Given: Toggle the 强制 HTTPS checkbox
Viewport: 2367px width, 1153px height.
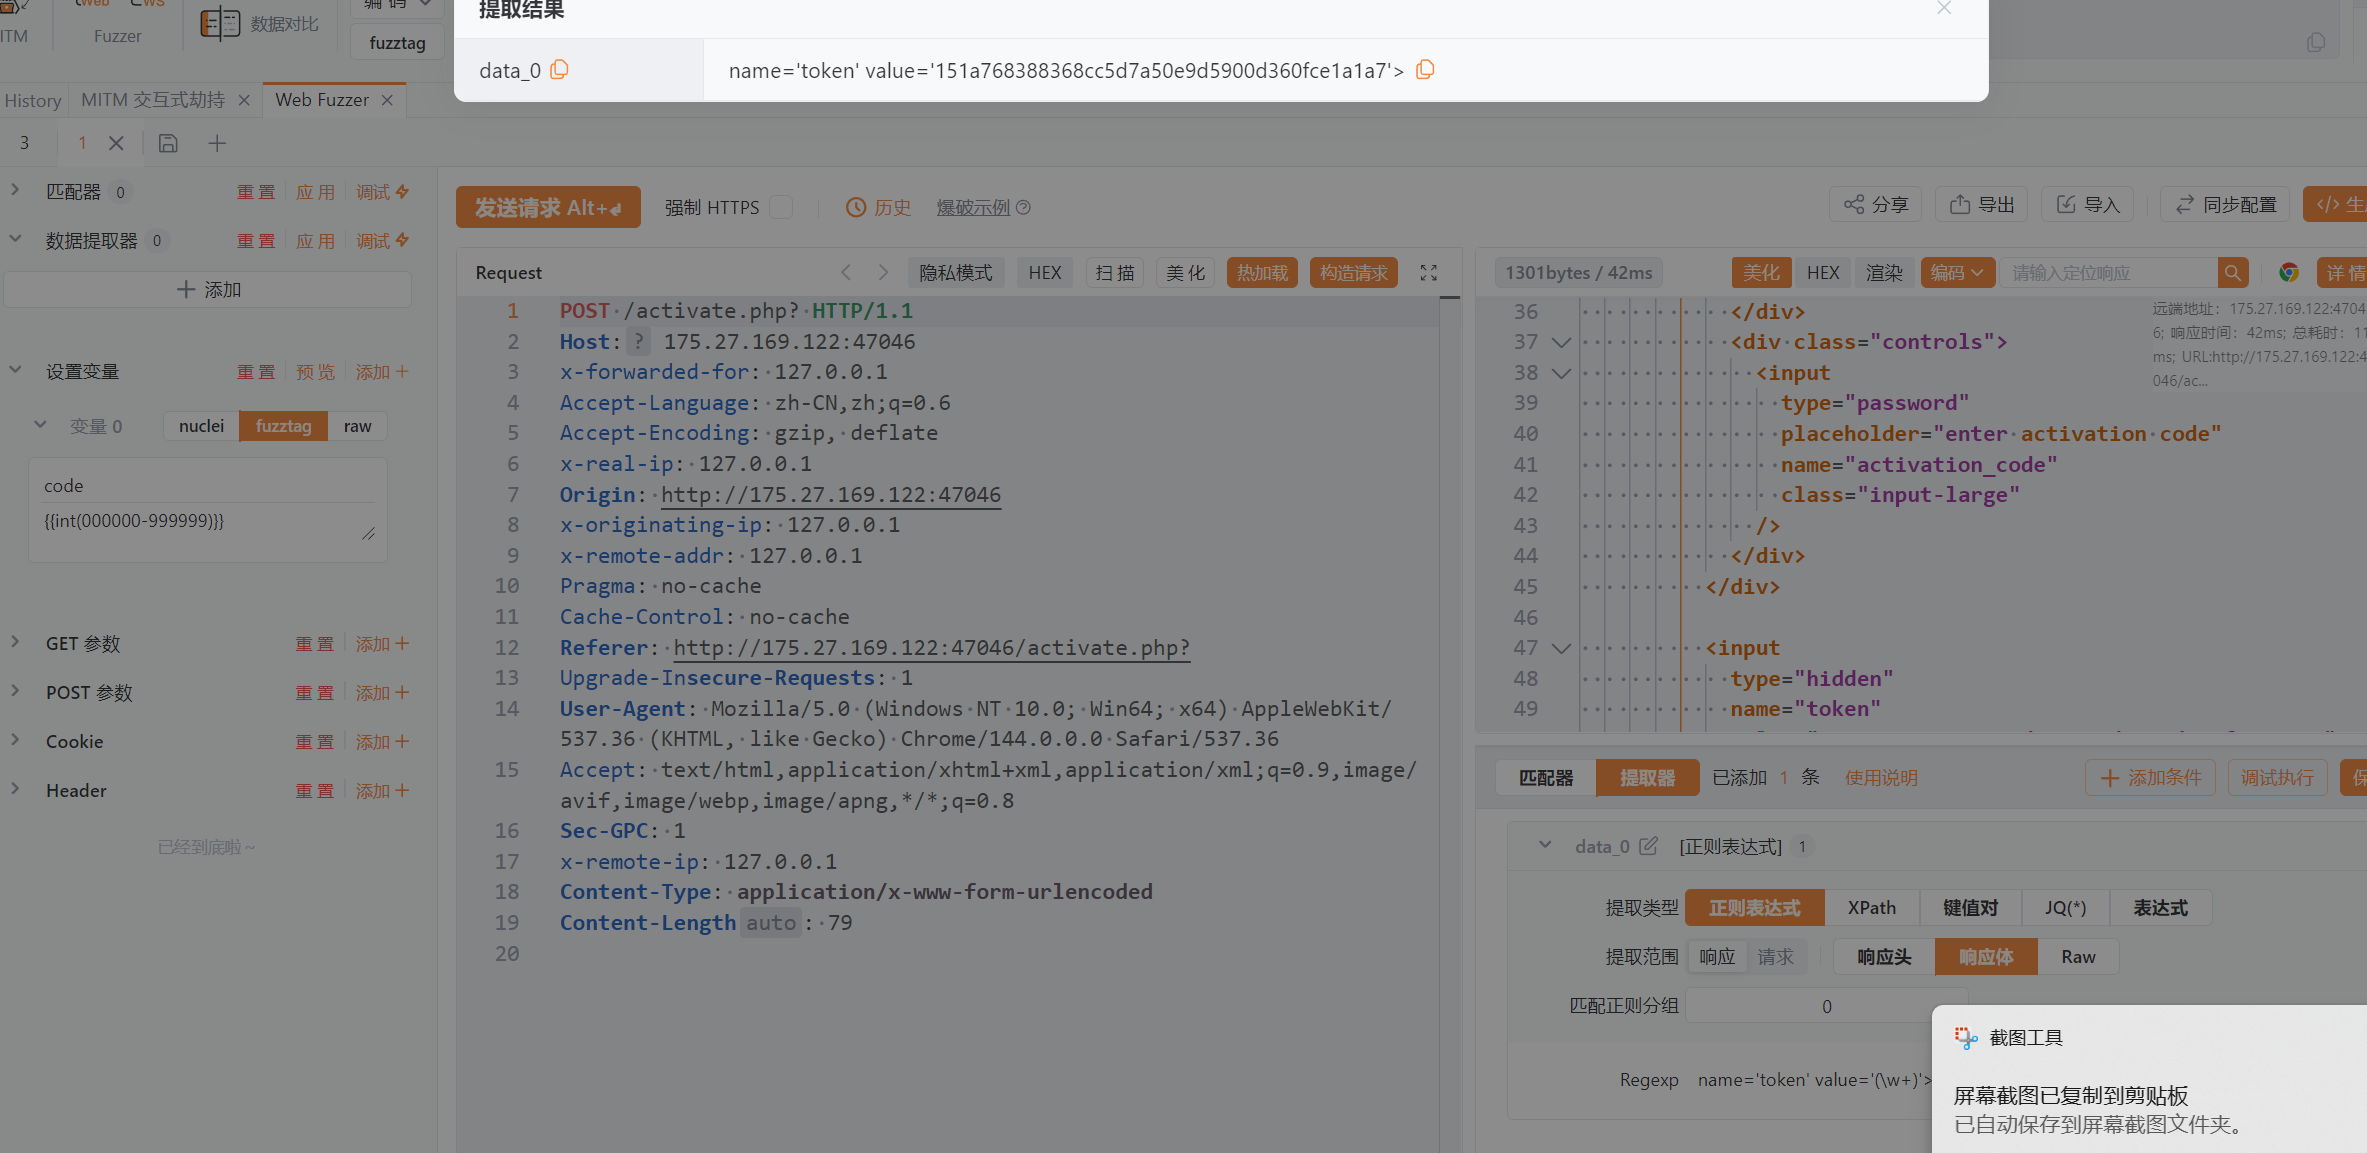Looking at the screenshot, I should click(782, 207).
